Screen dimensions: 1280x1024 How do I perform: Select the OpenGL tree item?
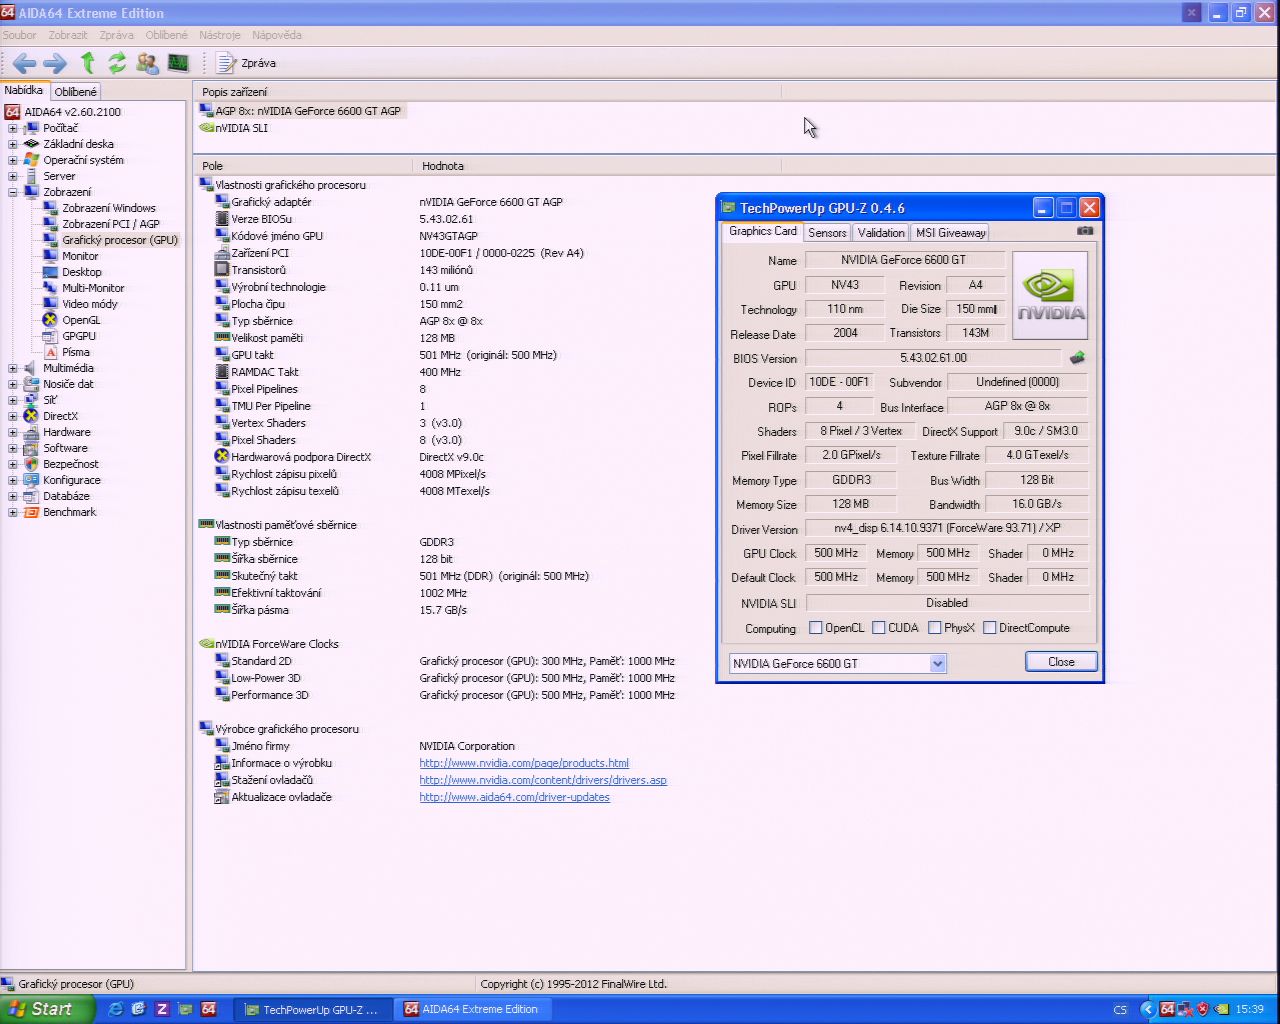click(81, 320)
